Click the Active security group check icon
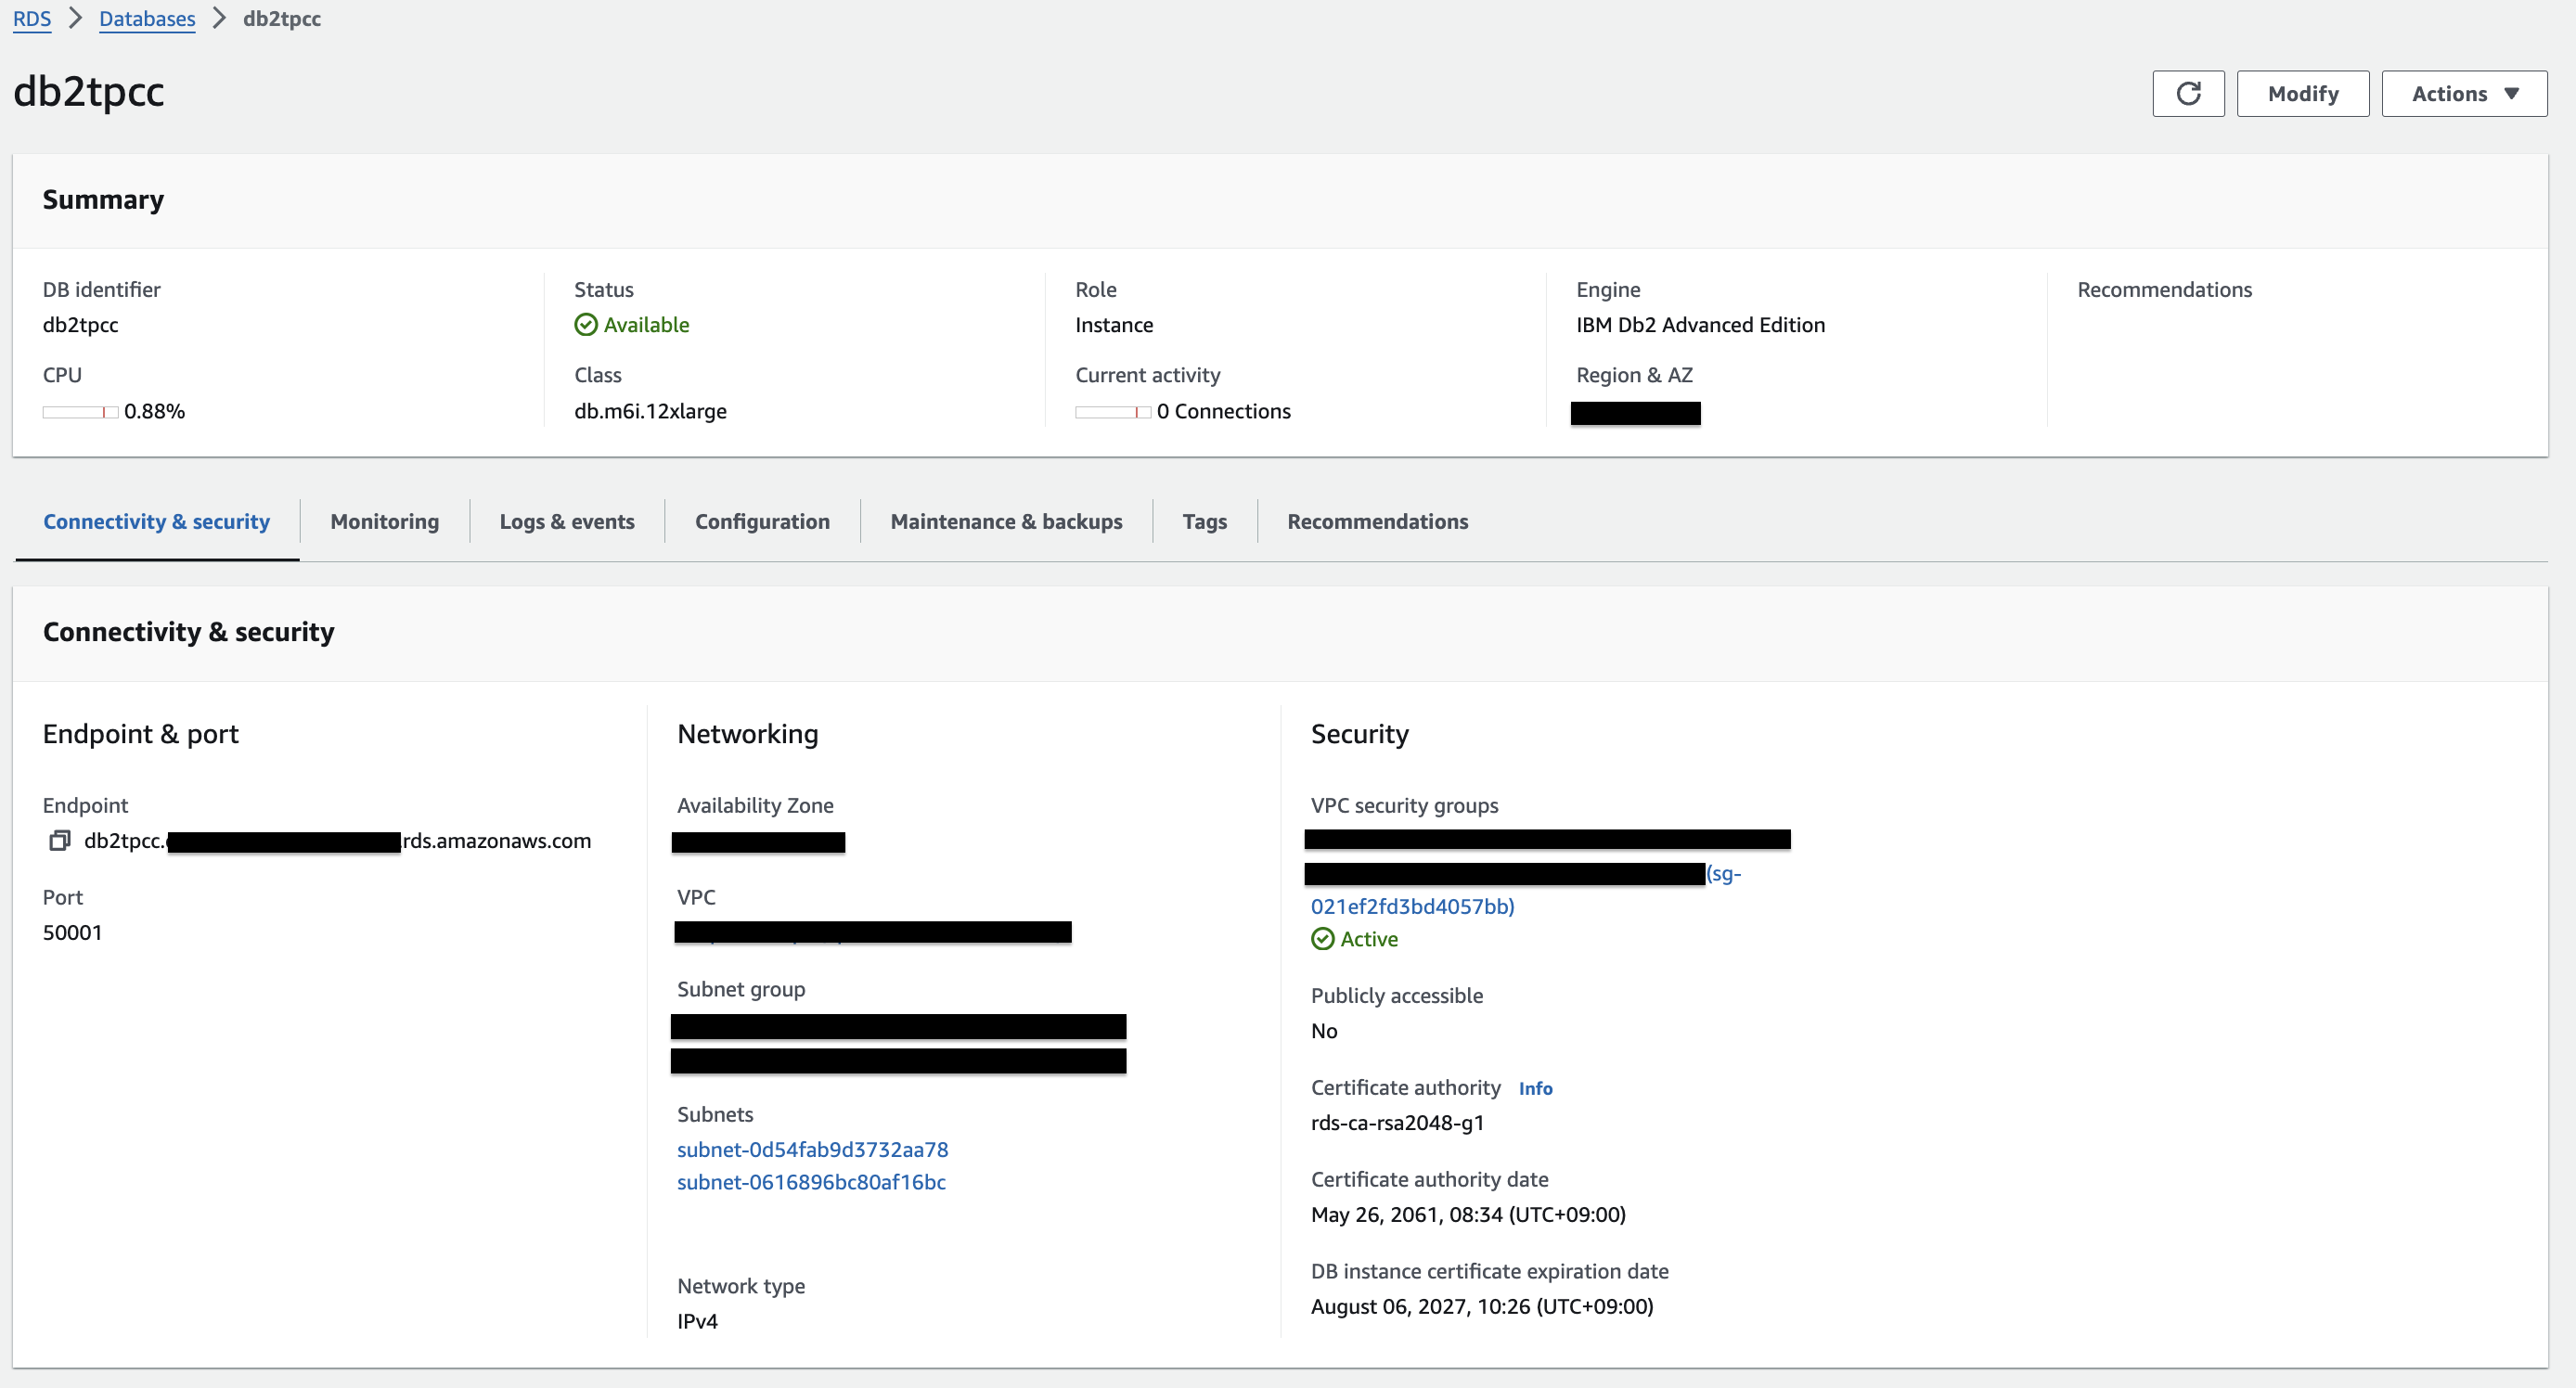 click(1322, 939)
